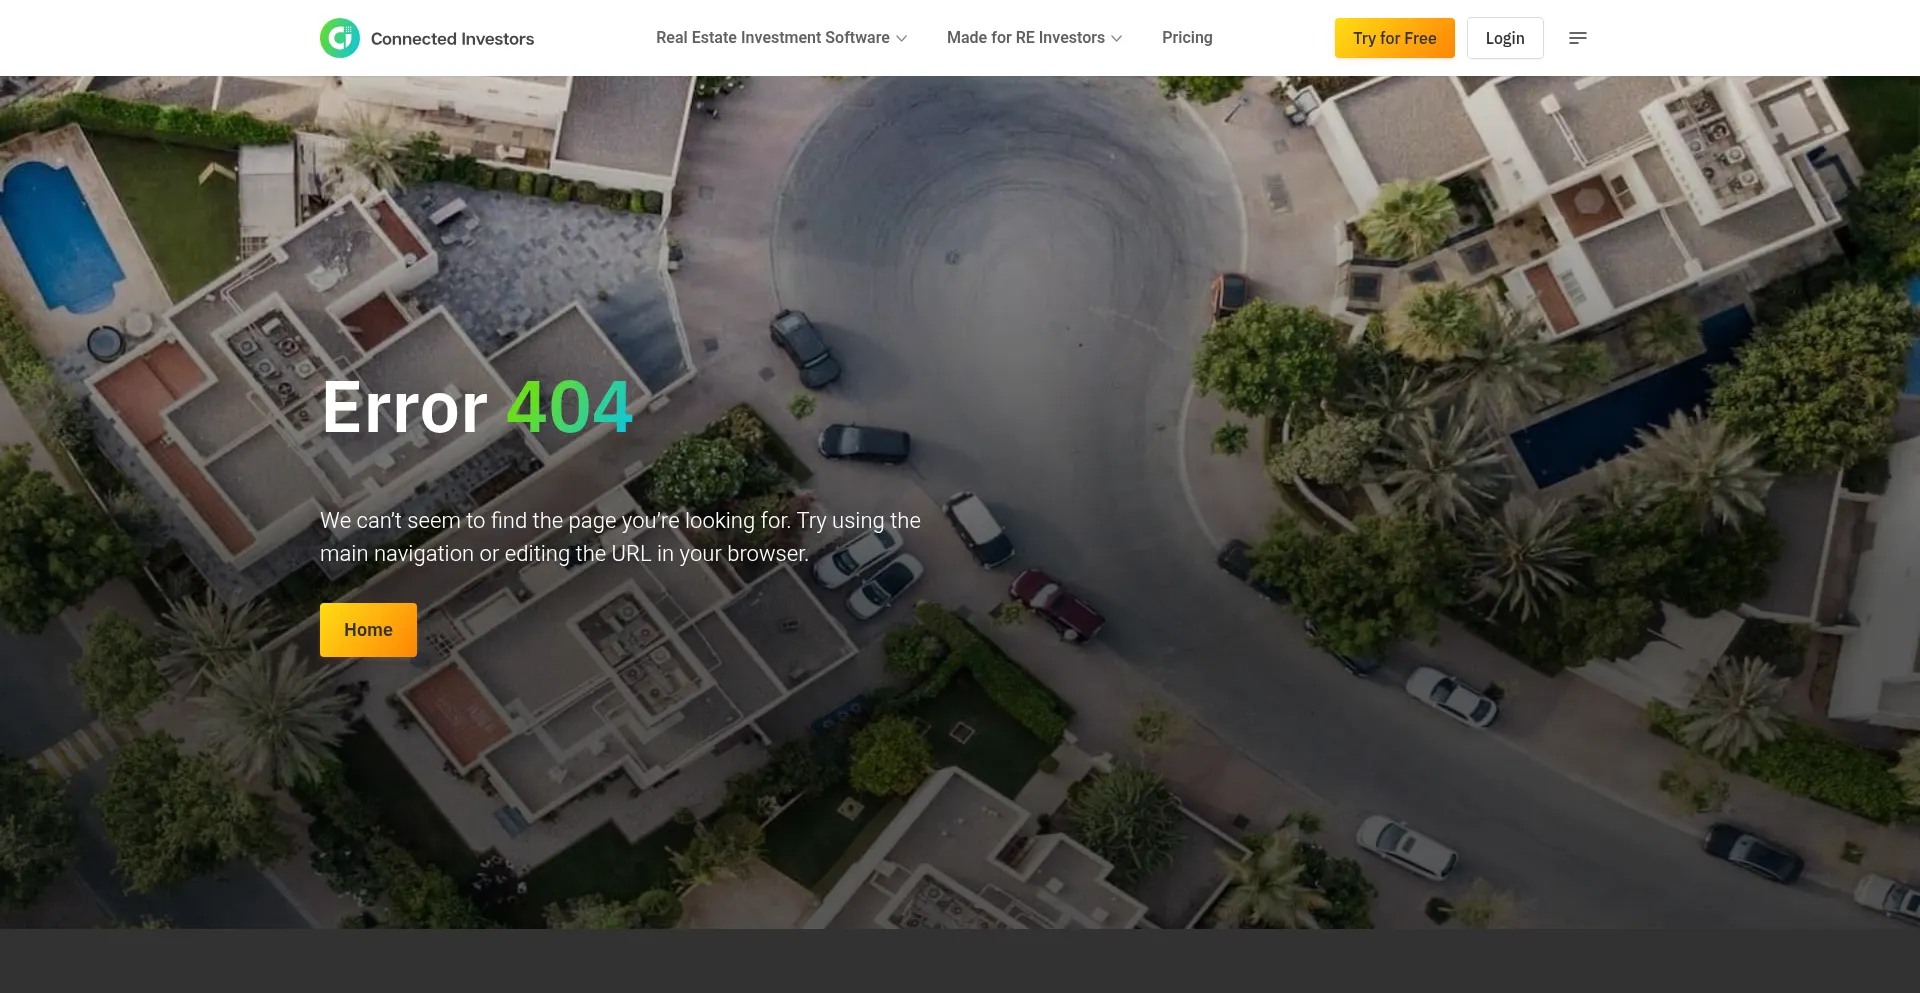1920x993 pixels.
Task: Click the blue swimming pool in the photo
Action: coord(58,235)
